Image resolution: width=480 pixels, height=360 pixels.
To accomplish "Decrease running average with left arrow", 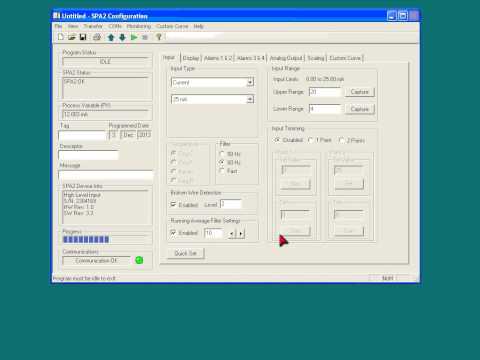I will pos(232,233).
